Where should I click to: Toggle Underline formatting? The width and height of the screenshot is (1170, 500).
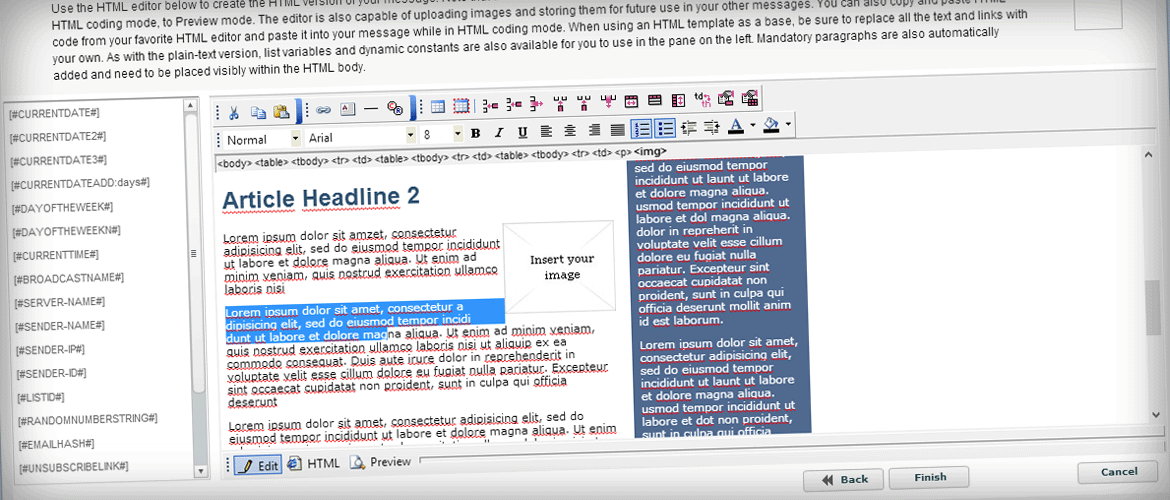pyautogui.click(x=522, y=132)
